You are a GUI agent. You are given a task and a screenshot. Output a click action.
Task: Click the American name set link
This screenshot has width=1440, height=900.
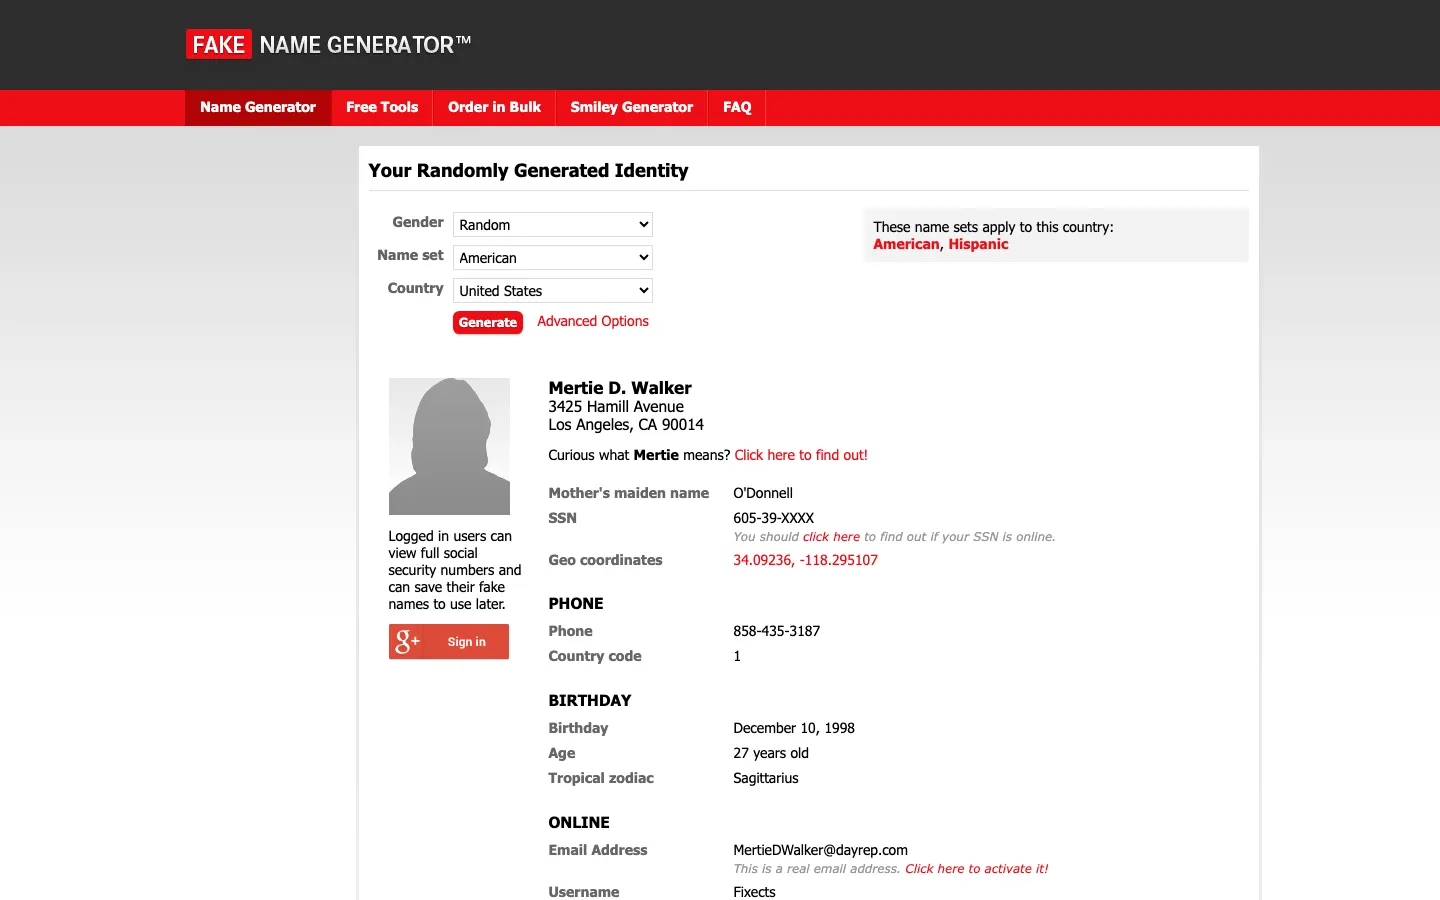pos(906,244)
